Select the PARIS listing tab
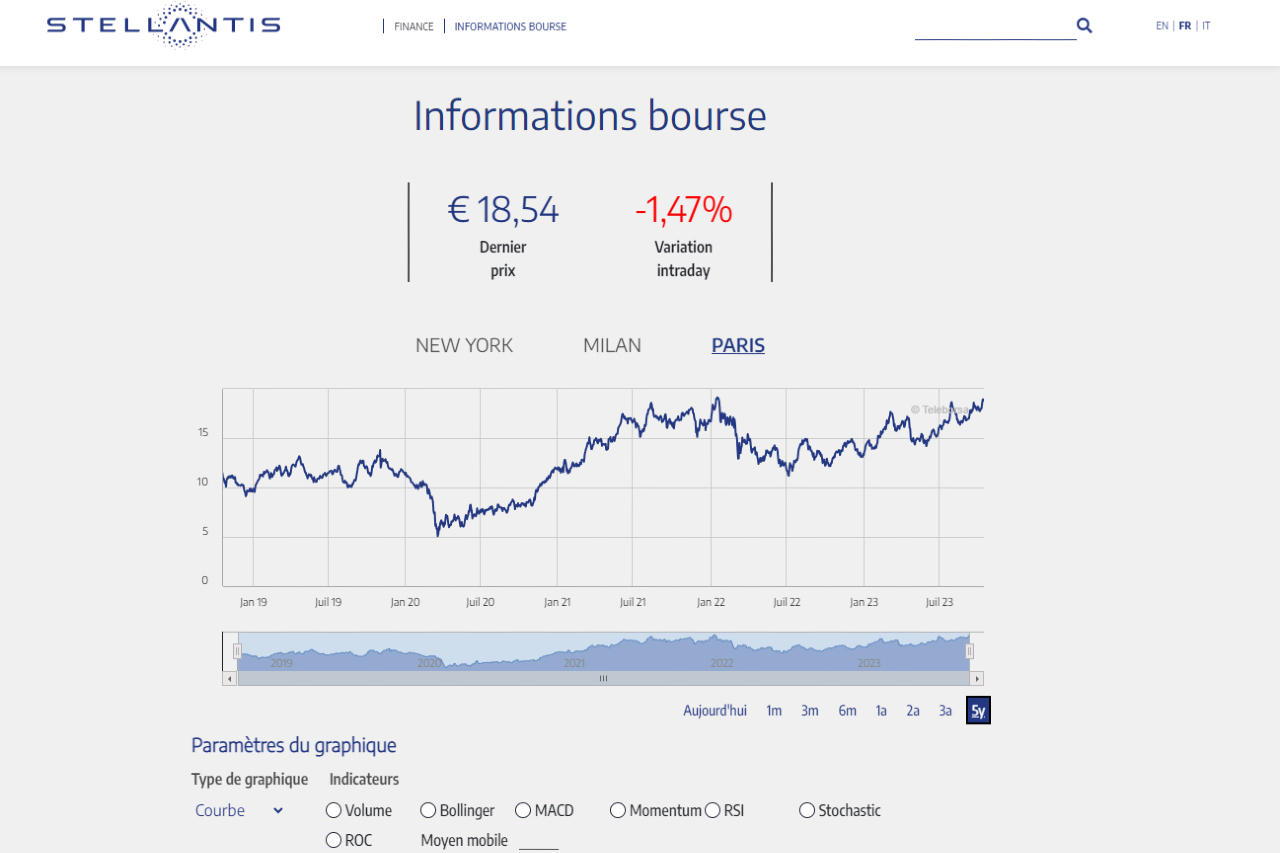1280x853 pixels. coord(737,345)
